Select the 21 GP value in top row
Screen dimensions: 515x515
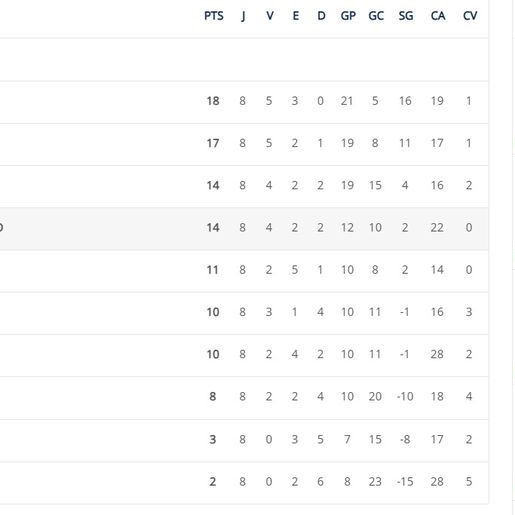click(x=347, y=101)
